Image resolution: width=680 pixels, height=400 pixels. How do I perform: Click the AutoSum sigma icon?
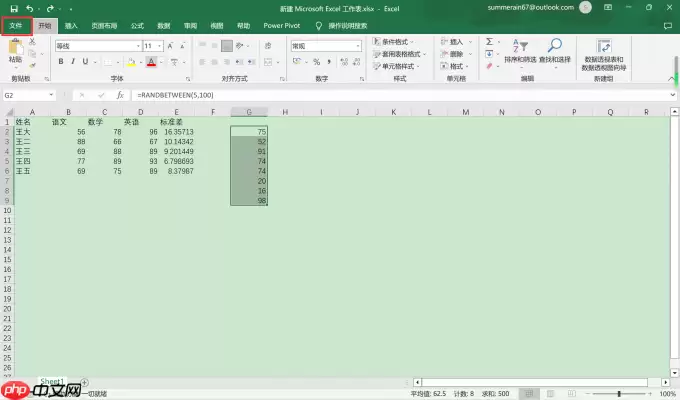click(489, 42)
